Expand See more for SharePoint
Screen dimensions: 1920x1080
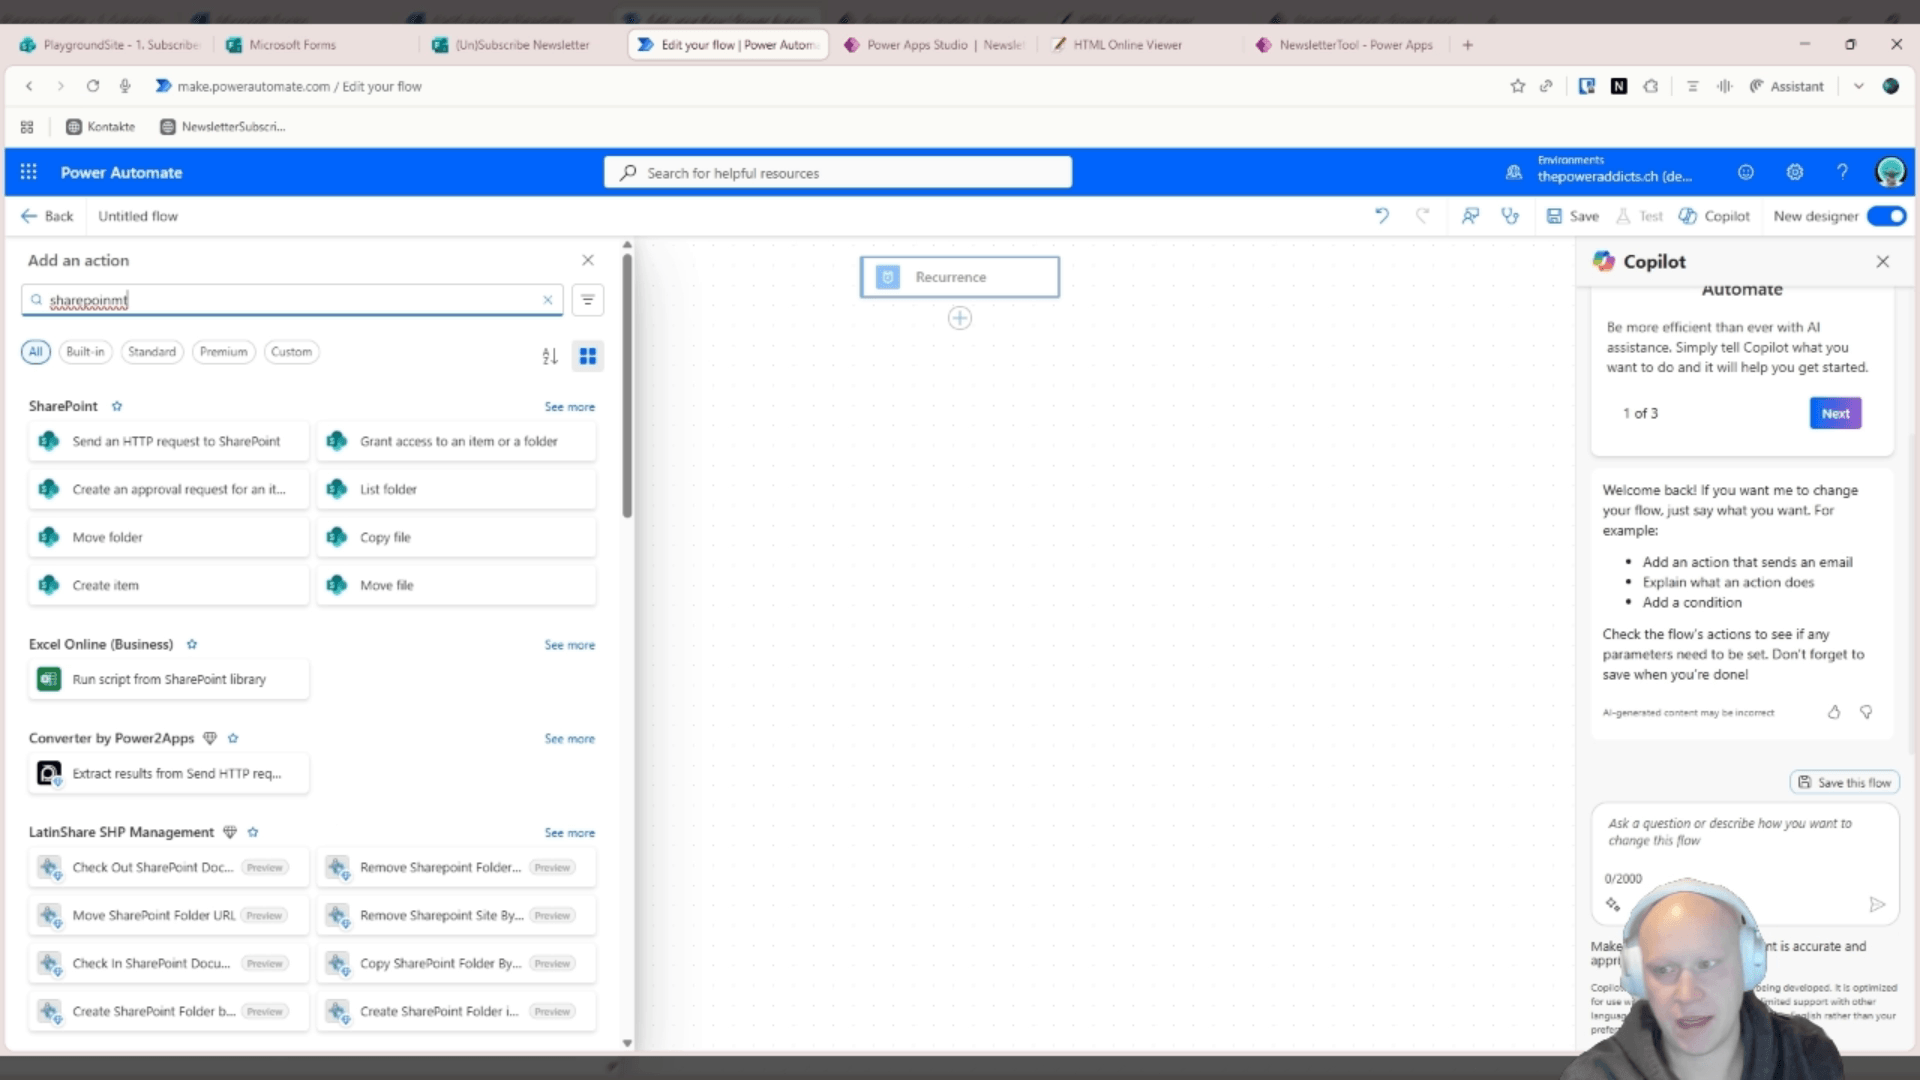click(x=569, y=407)
